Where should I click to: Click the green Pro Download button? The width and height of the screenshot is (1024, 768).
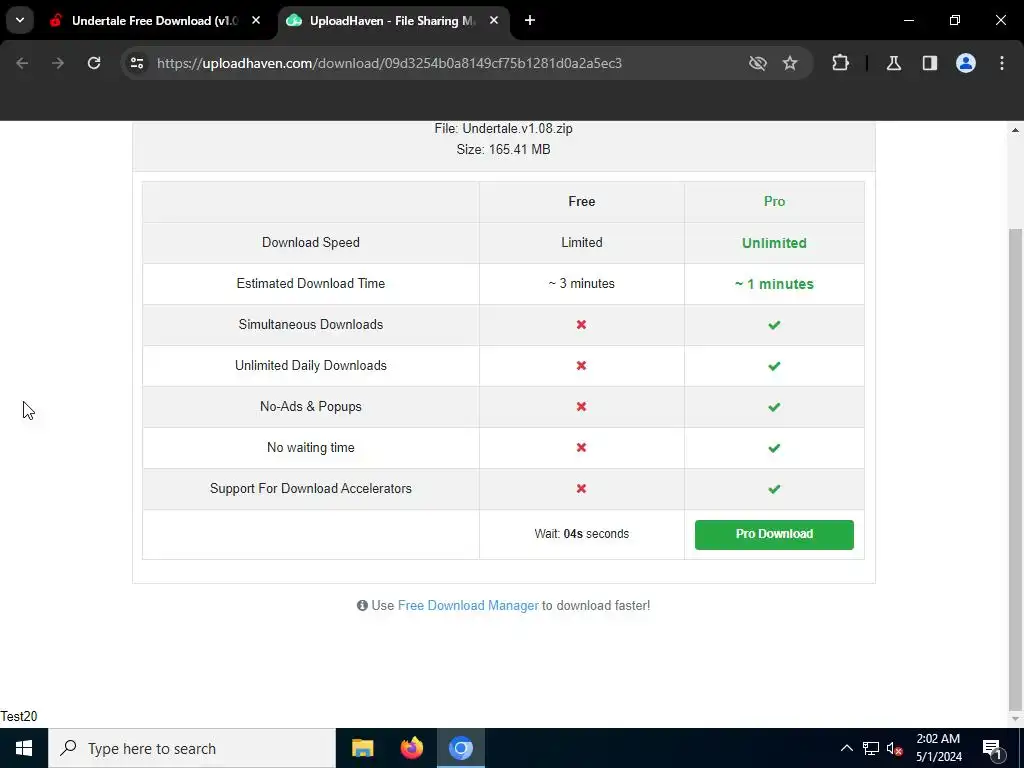click(x=774, y=534)
